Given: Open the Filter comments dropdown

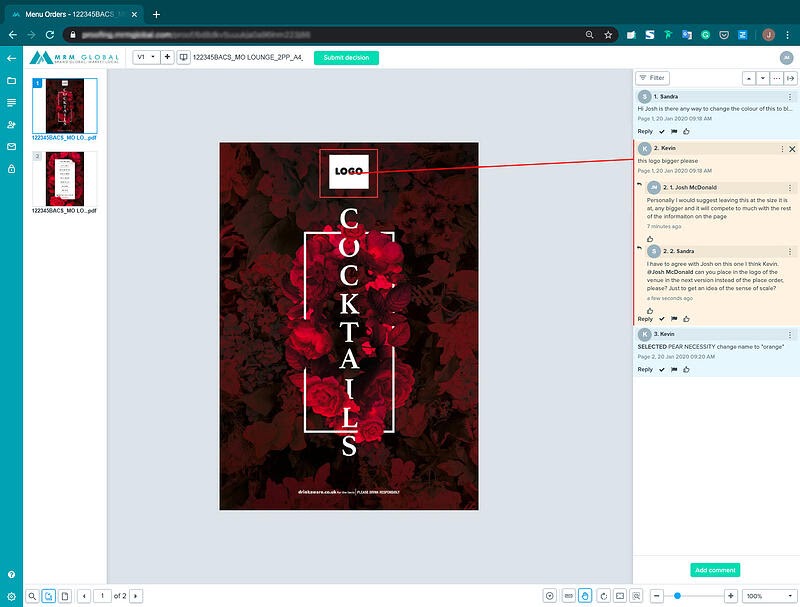Looking at the screenshot, I should 653,77.
